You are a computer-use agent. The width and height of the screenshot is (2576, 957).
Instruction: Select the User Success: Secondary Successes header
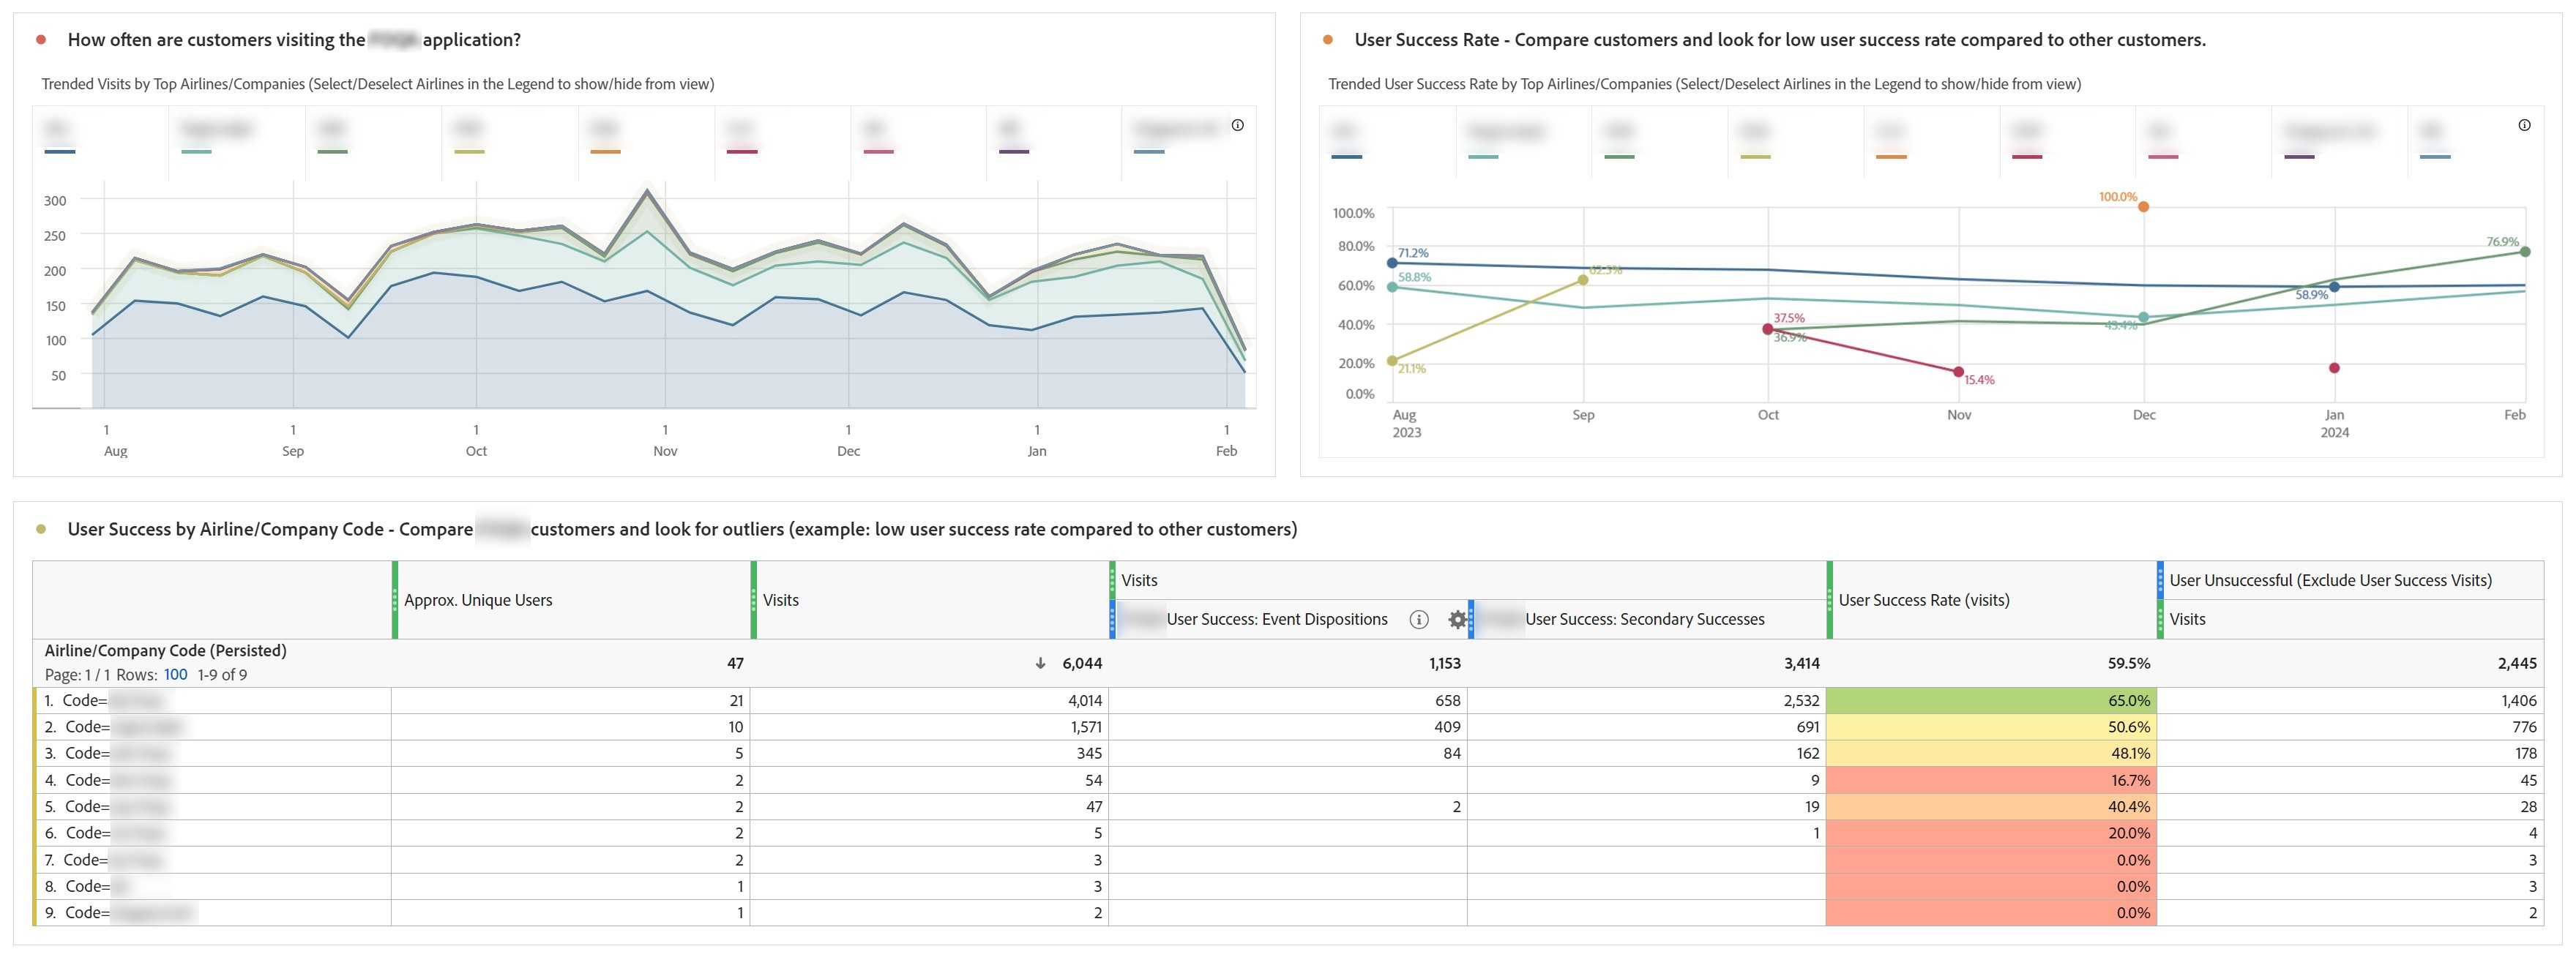point(1644,620)
